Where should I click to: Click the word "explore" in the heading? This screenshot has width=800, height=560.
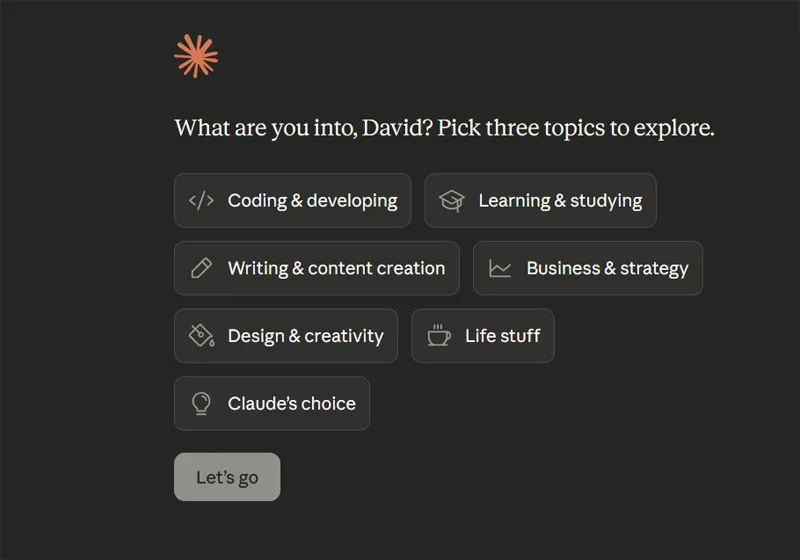[676, 129]
